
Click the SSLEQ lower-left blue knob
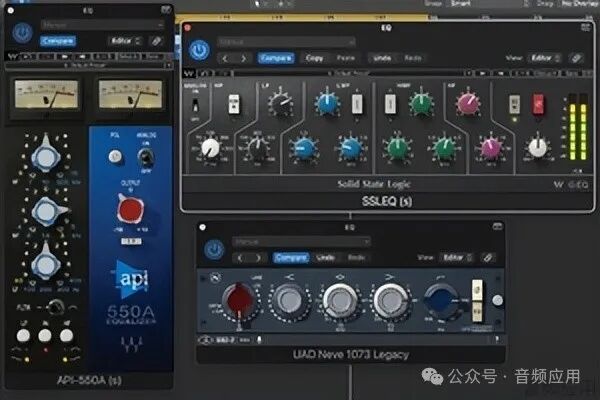coord(303,148)
